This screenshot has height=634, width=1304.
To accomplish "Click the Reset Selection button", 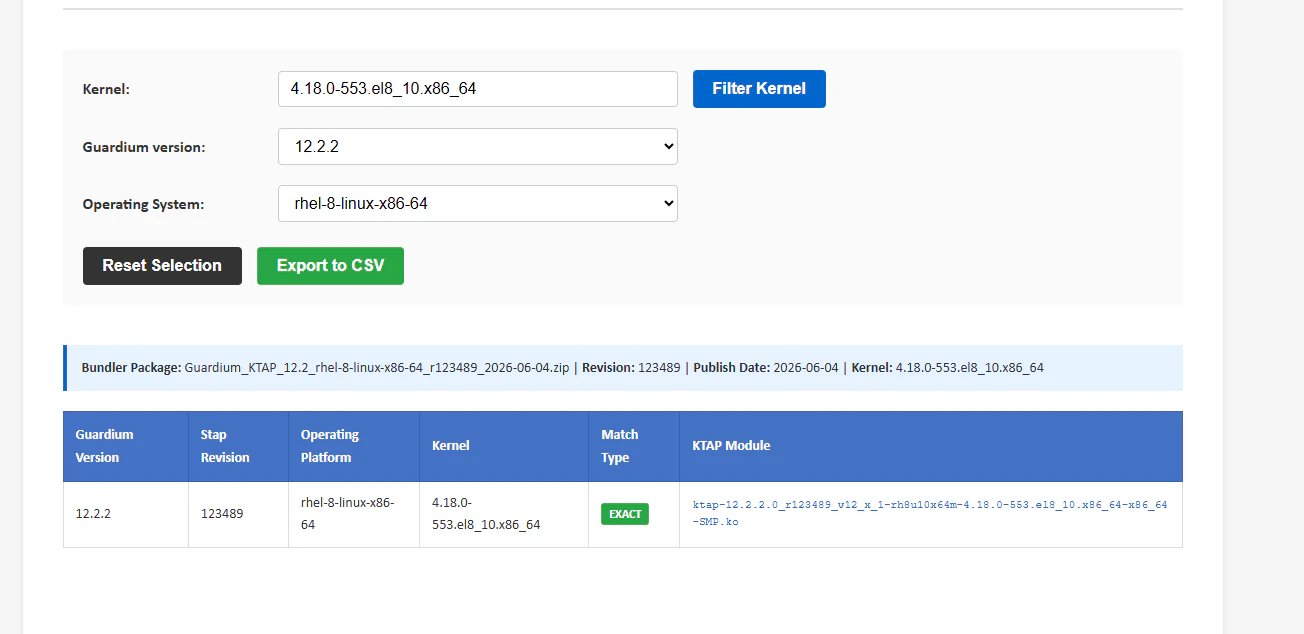I will point(162,266).
